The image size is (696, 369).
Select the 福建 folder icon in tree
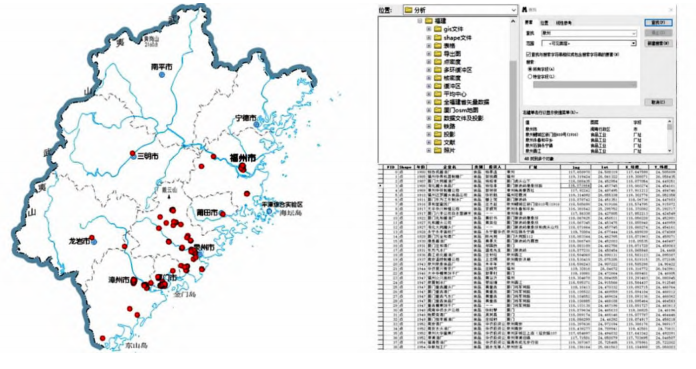(x=429, y=21)
